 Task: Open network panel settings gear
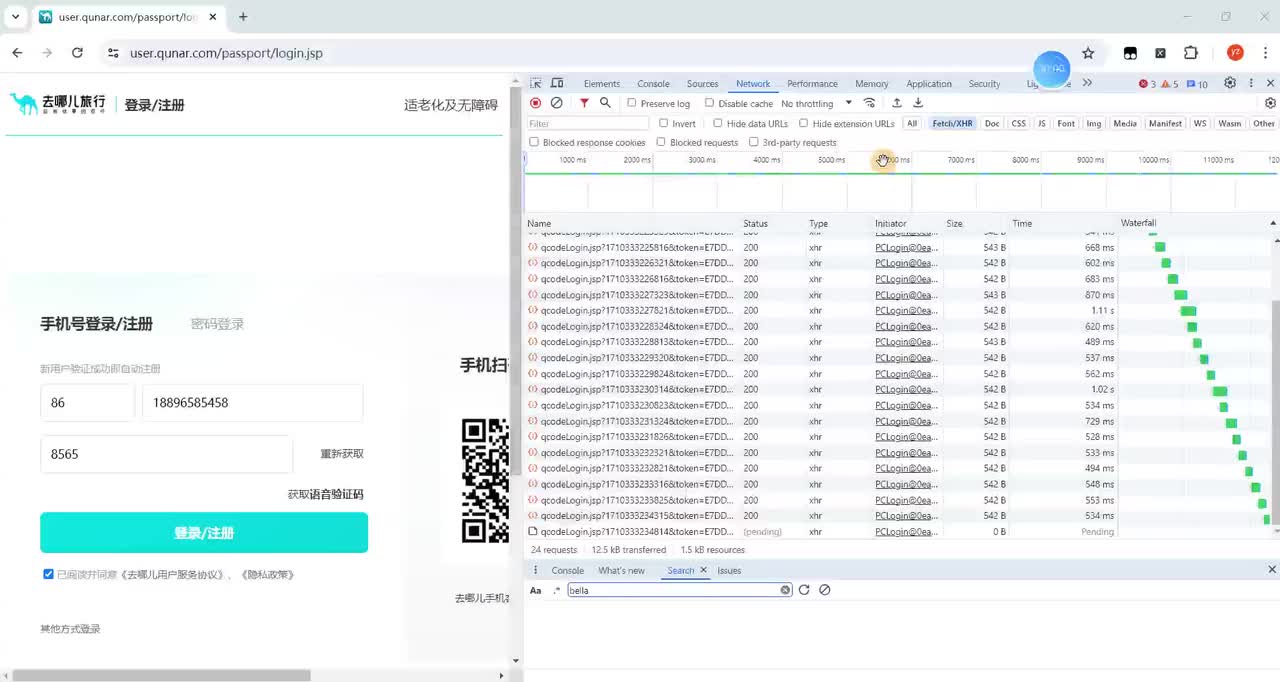[1270, 103]
